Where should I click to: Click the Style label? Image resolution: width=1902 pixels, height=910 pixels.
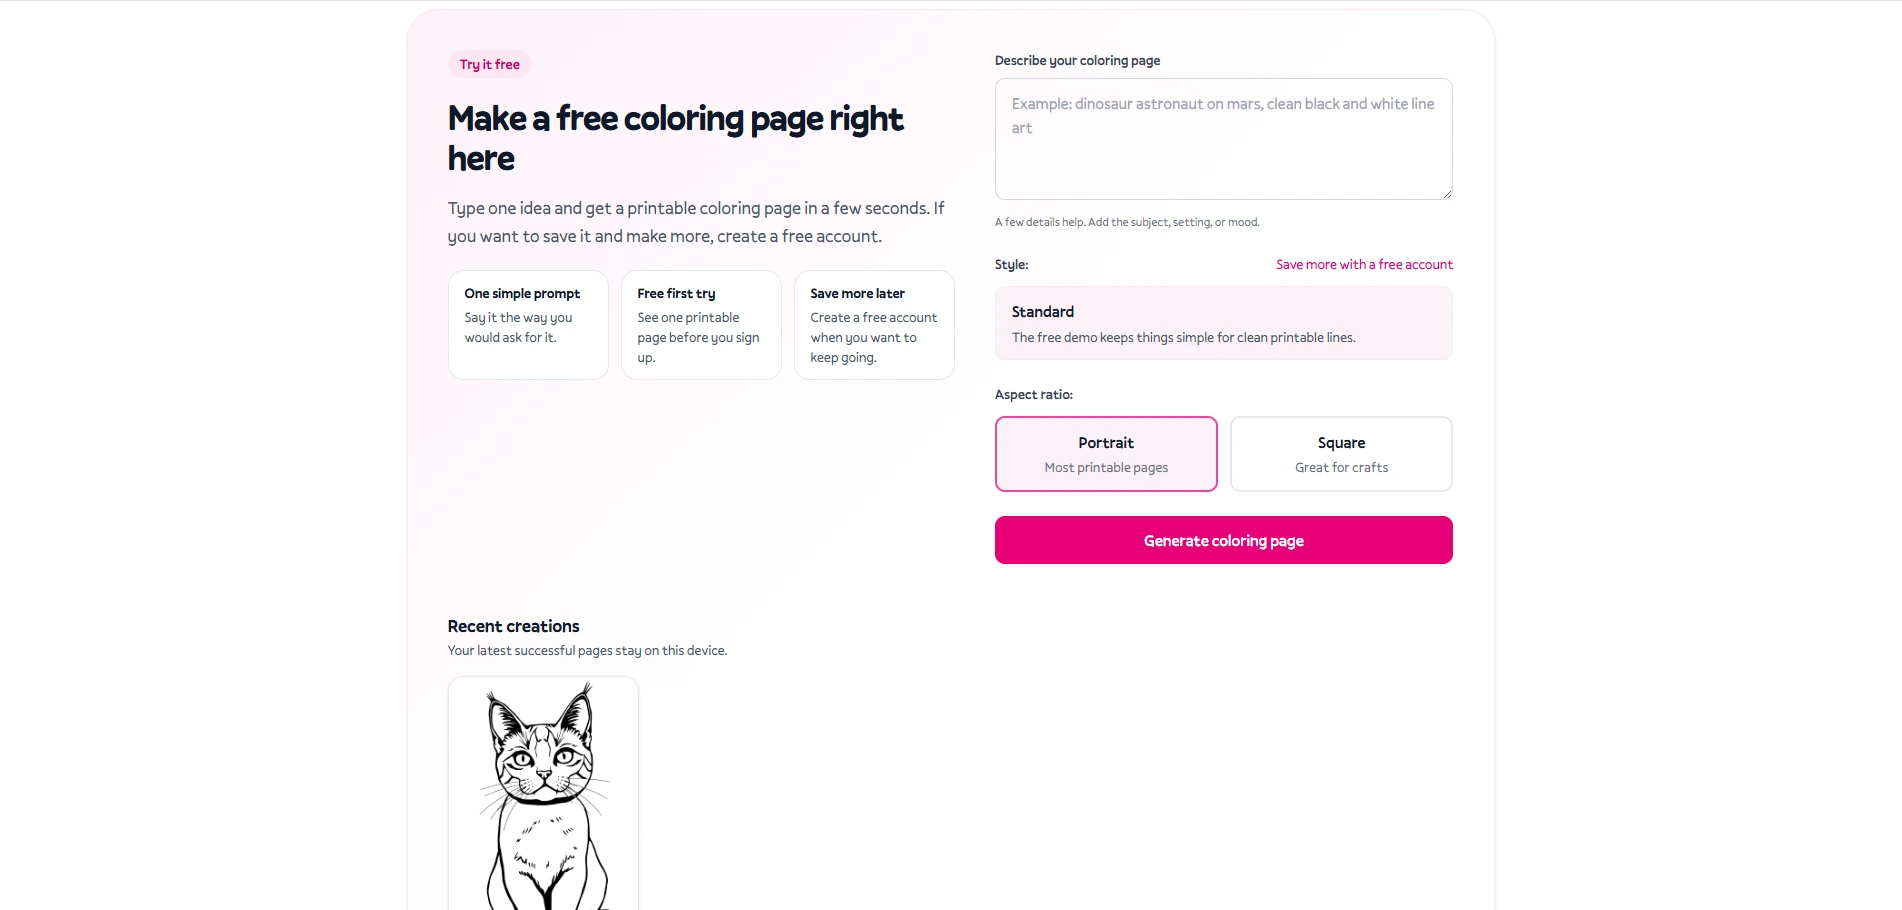coord(1011,264)
